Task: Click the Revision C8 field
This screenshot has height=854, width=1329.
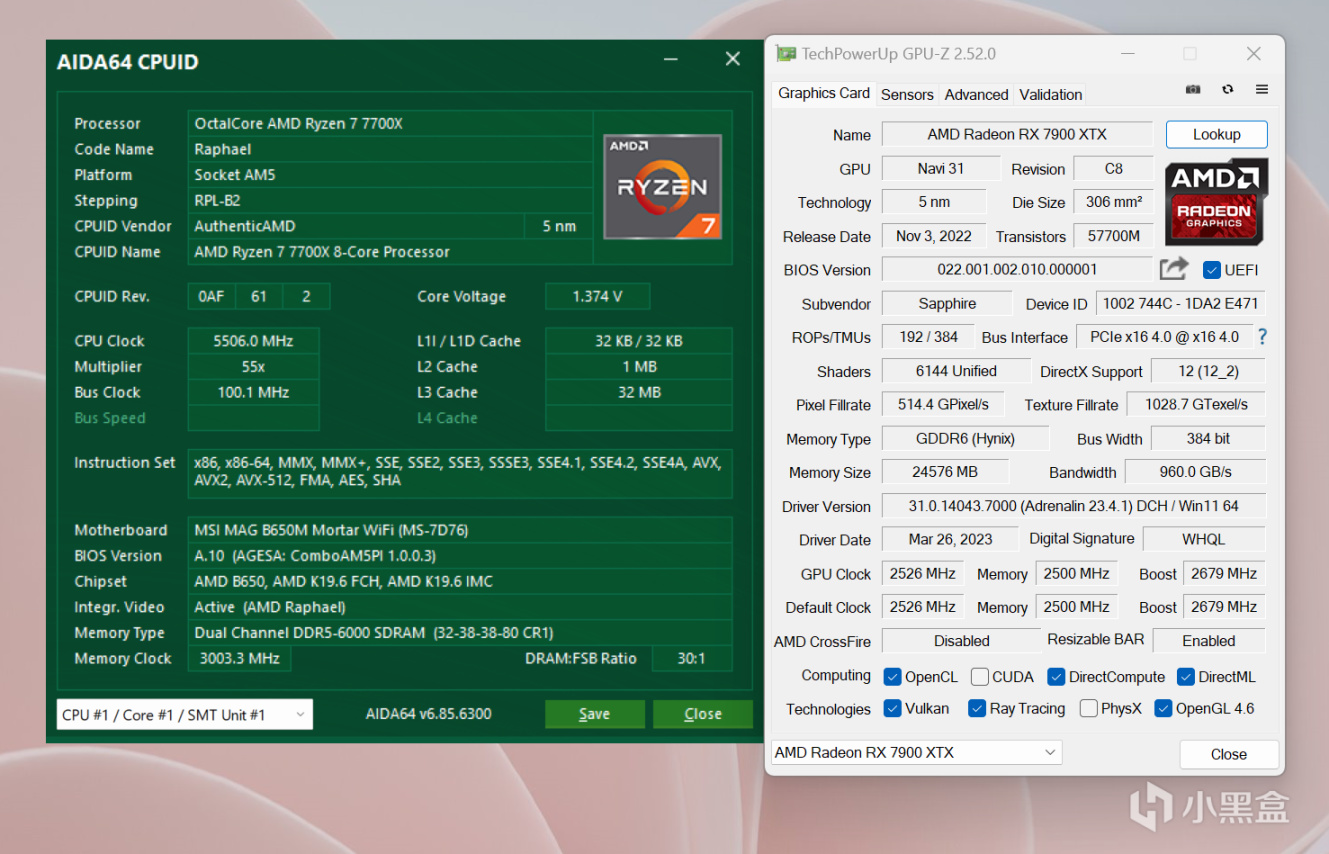Action: point(1113,169)
